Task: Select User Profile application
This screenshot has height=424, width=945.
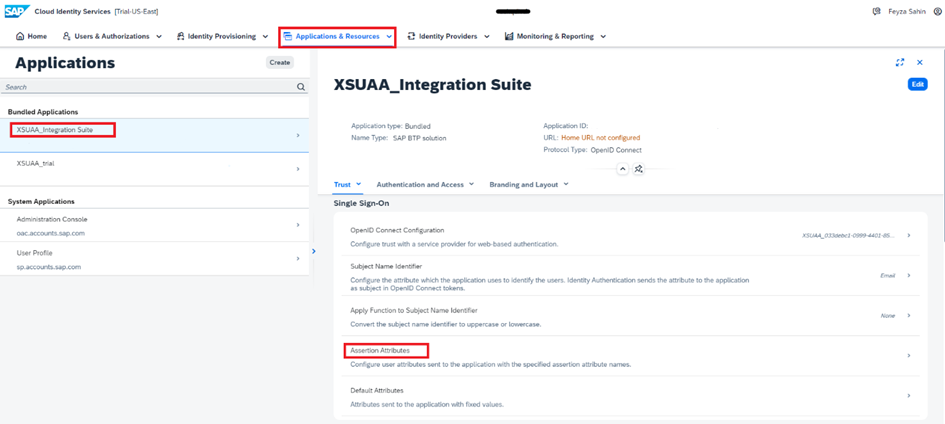Action: coord(154,259)
